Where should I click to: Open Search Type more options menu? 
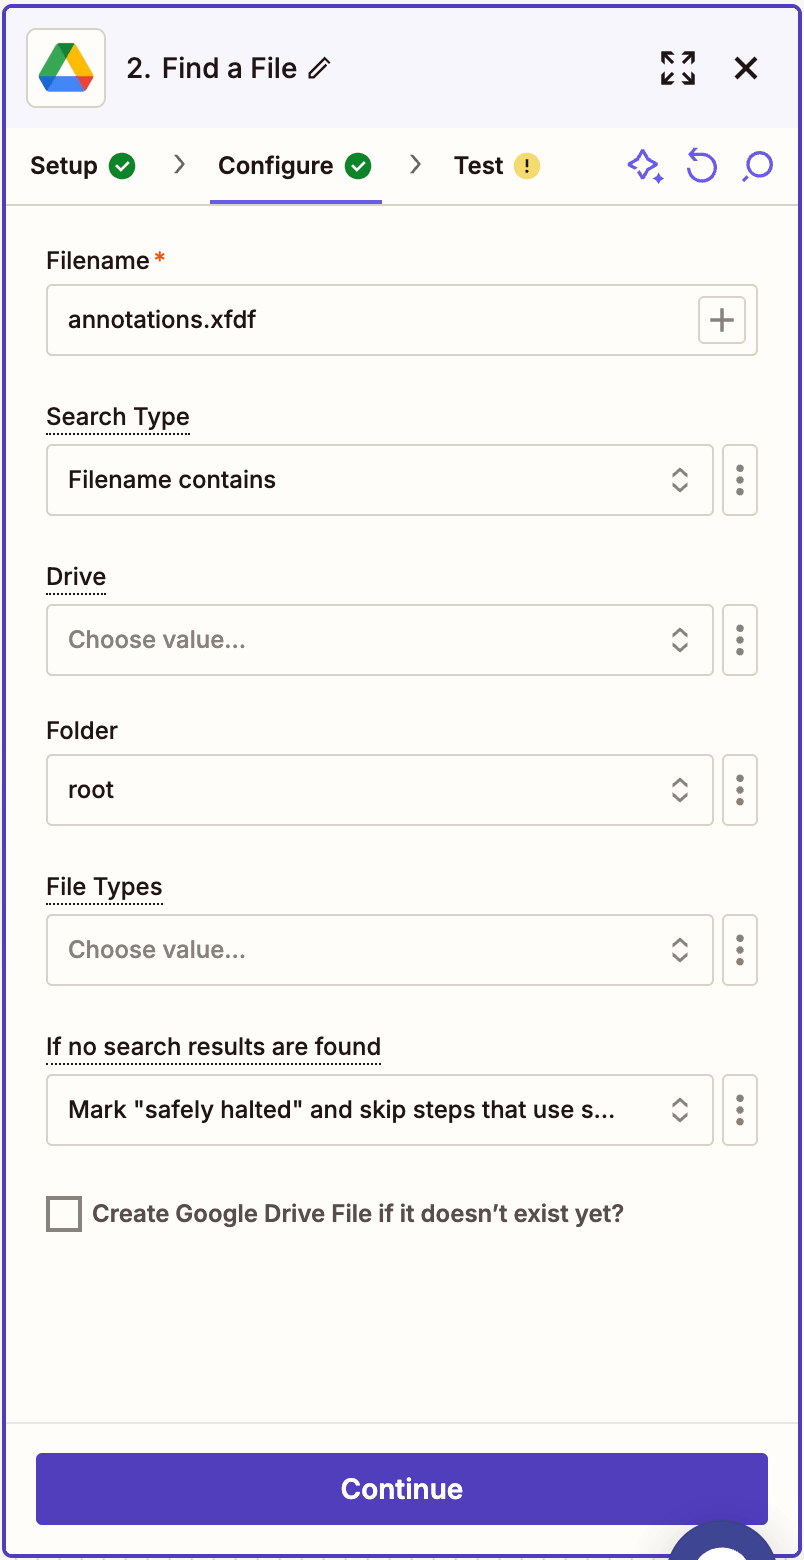740,480
